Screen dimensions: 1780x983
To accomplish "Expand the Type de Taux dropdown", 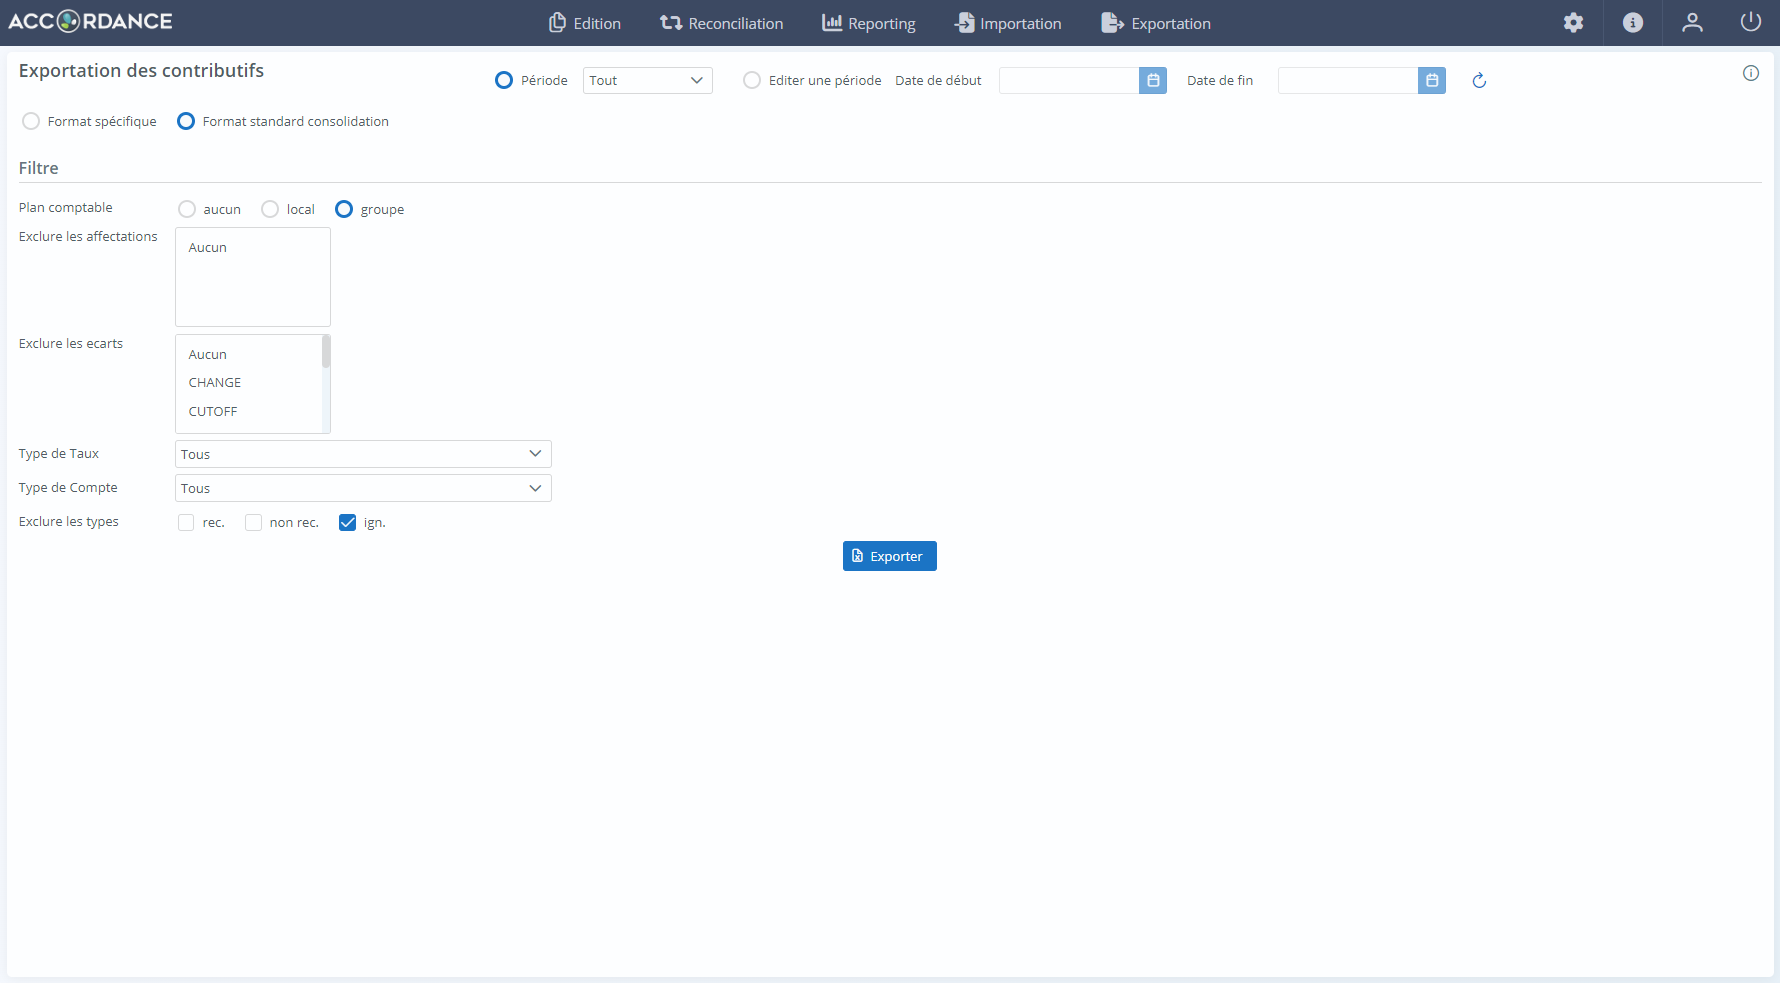I will [363, 454].
